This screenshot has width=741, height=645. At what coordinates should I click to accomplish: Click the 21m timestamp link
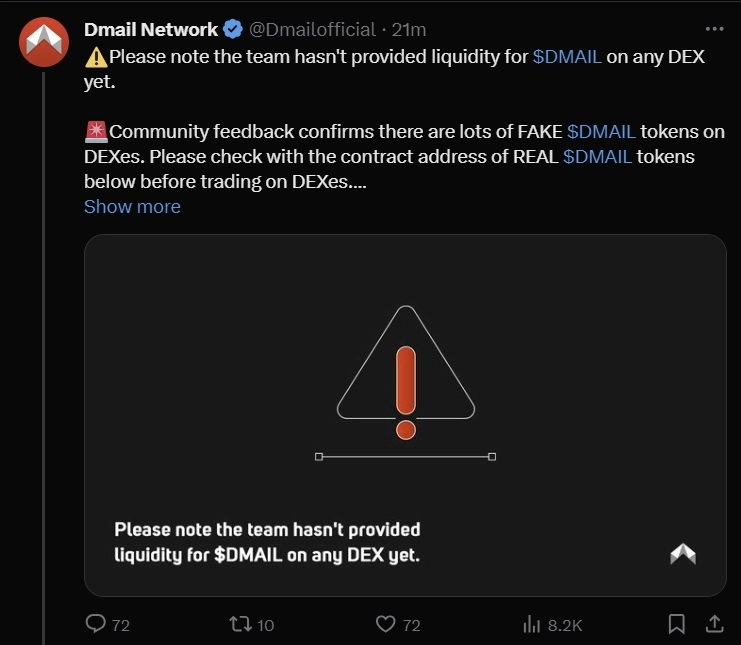pyautogui.click(x=409, y=29)
